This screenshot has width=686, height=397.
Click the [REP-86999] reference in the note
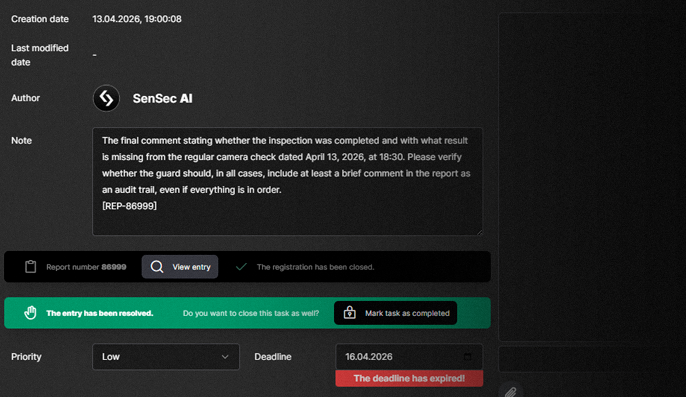click(x=130, y=206)
